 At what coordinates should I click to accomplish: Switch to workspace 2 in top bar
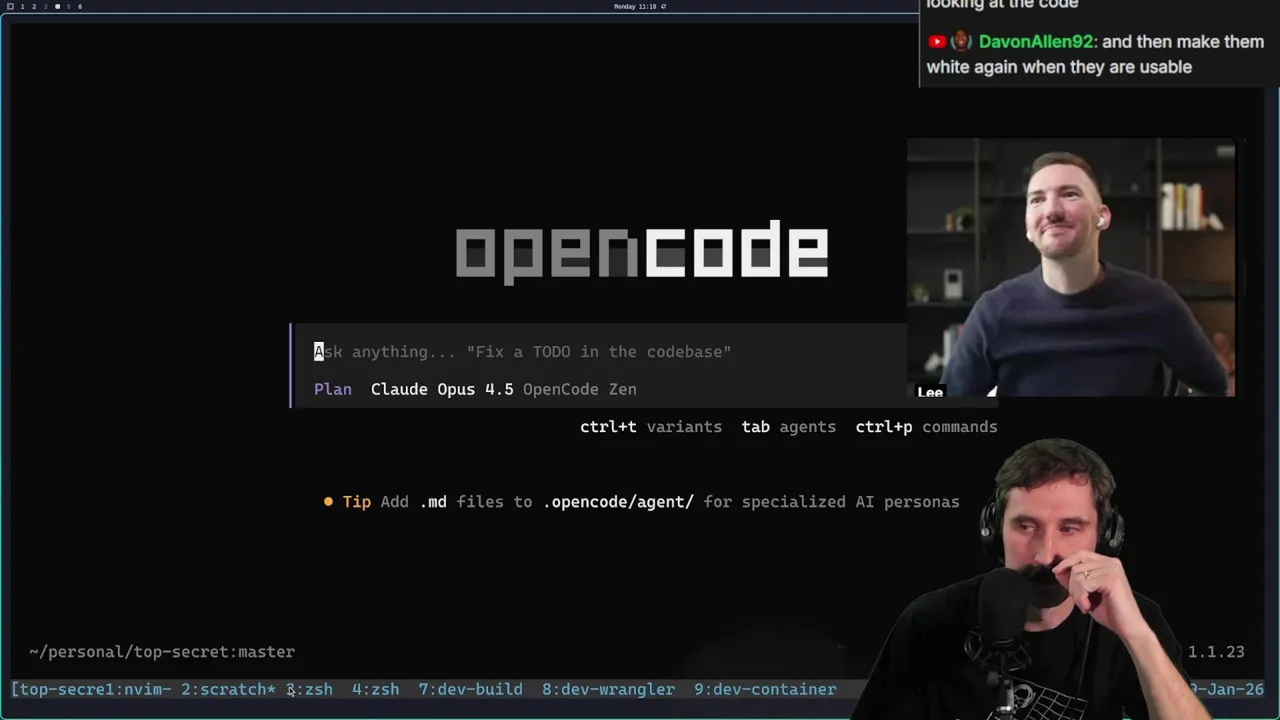click(33, 6)
